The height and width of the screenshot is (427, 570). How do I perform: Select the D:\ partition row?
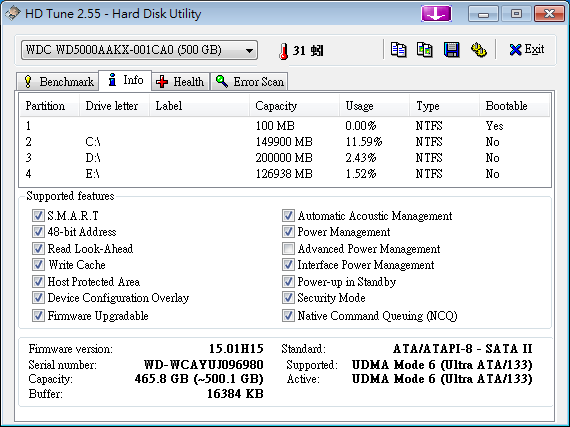(x=285, y=158)
